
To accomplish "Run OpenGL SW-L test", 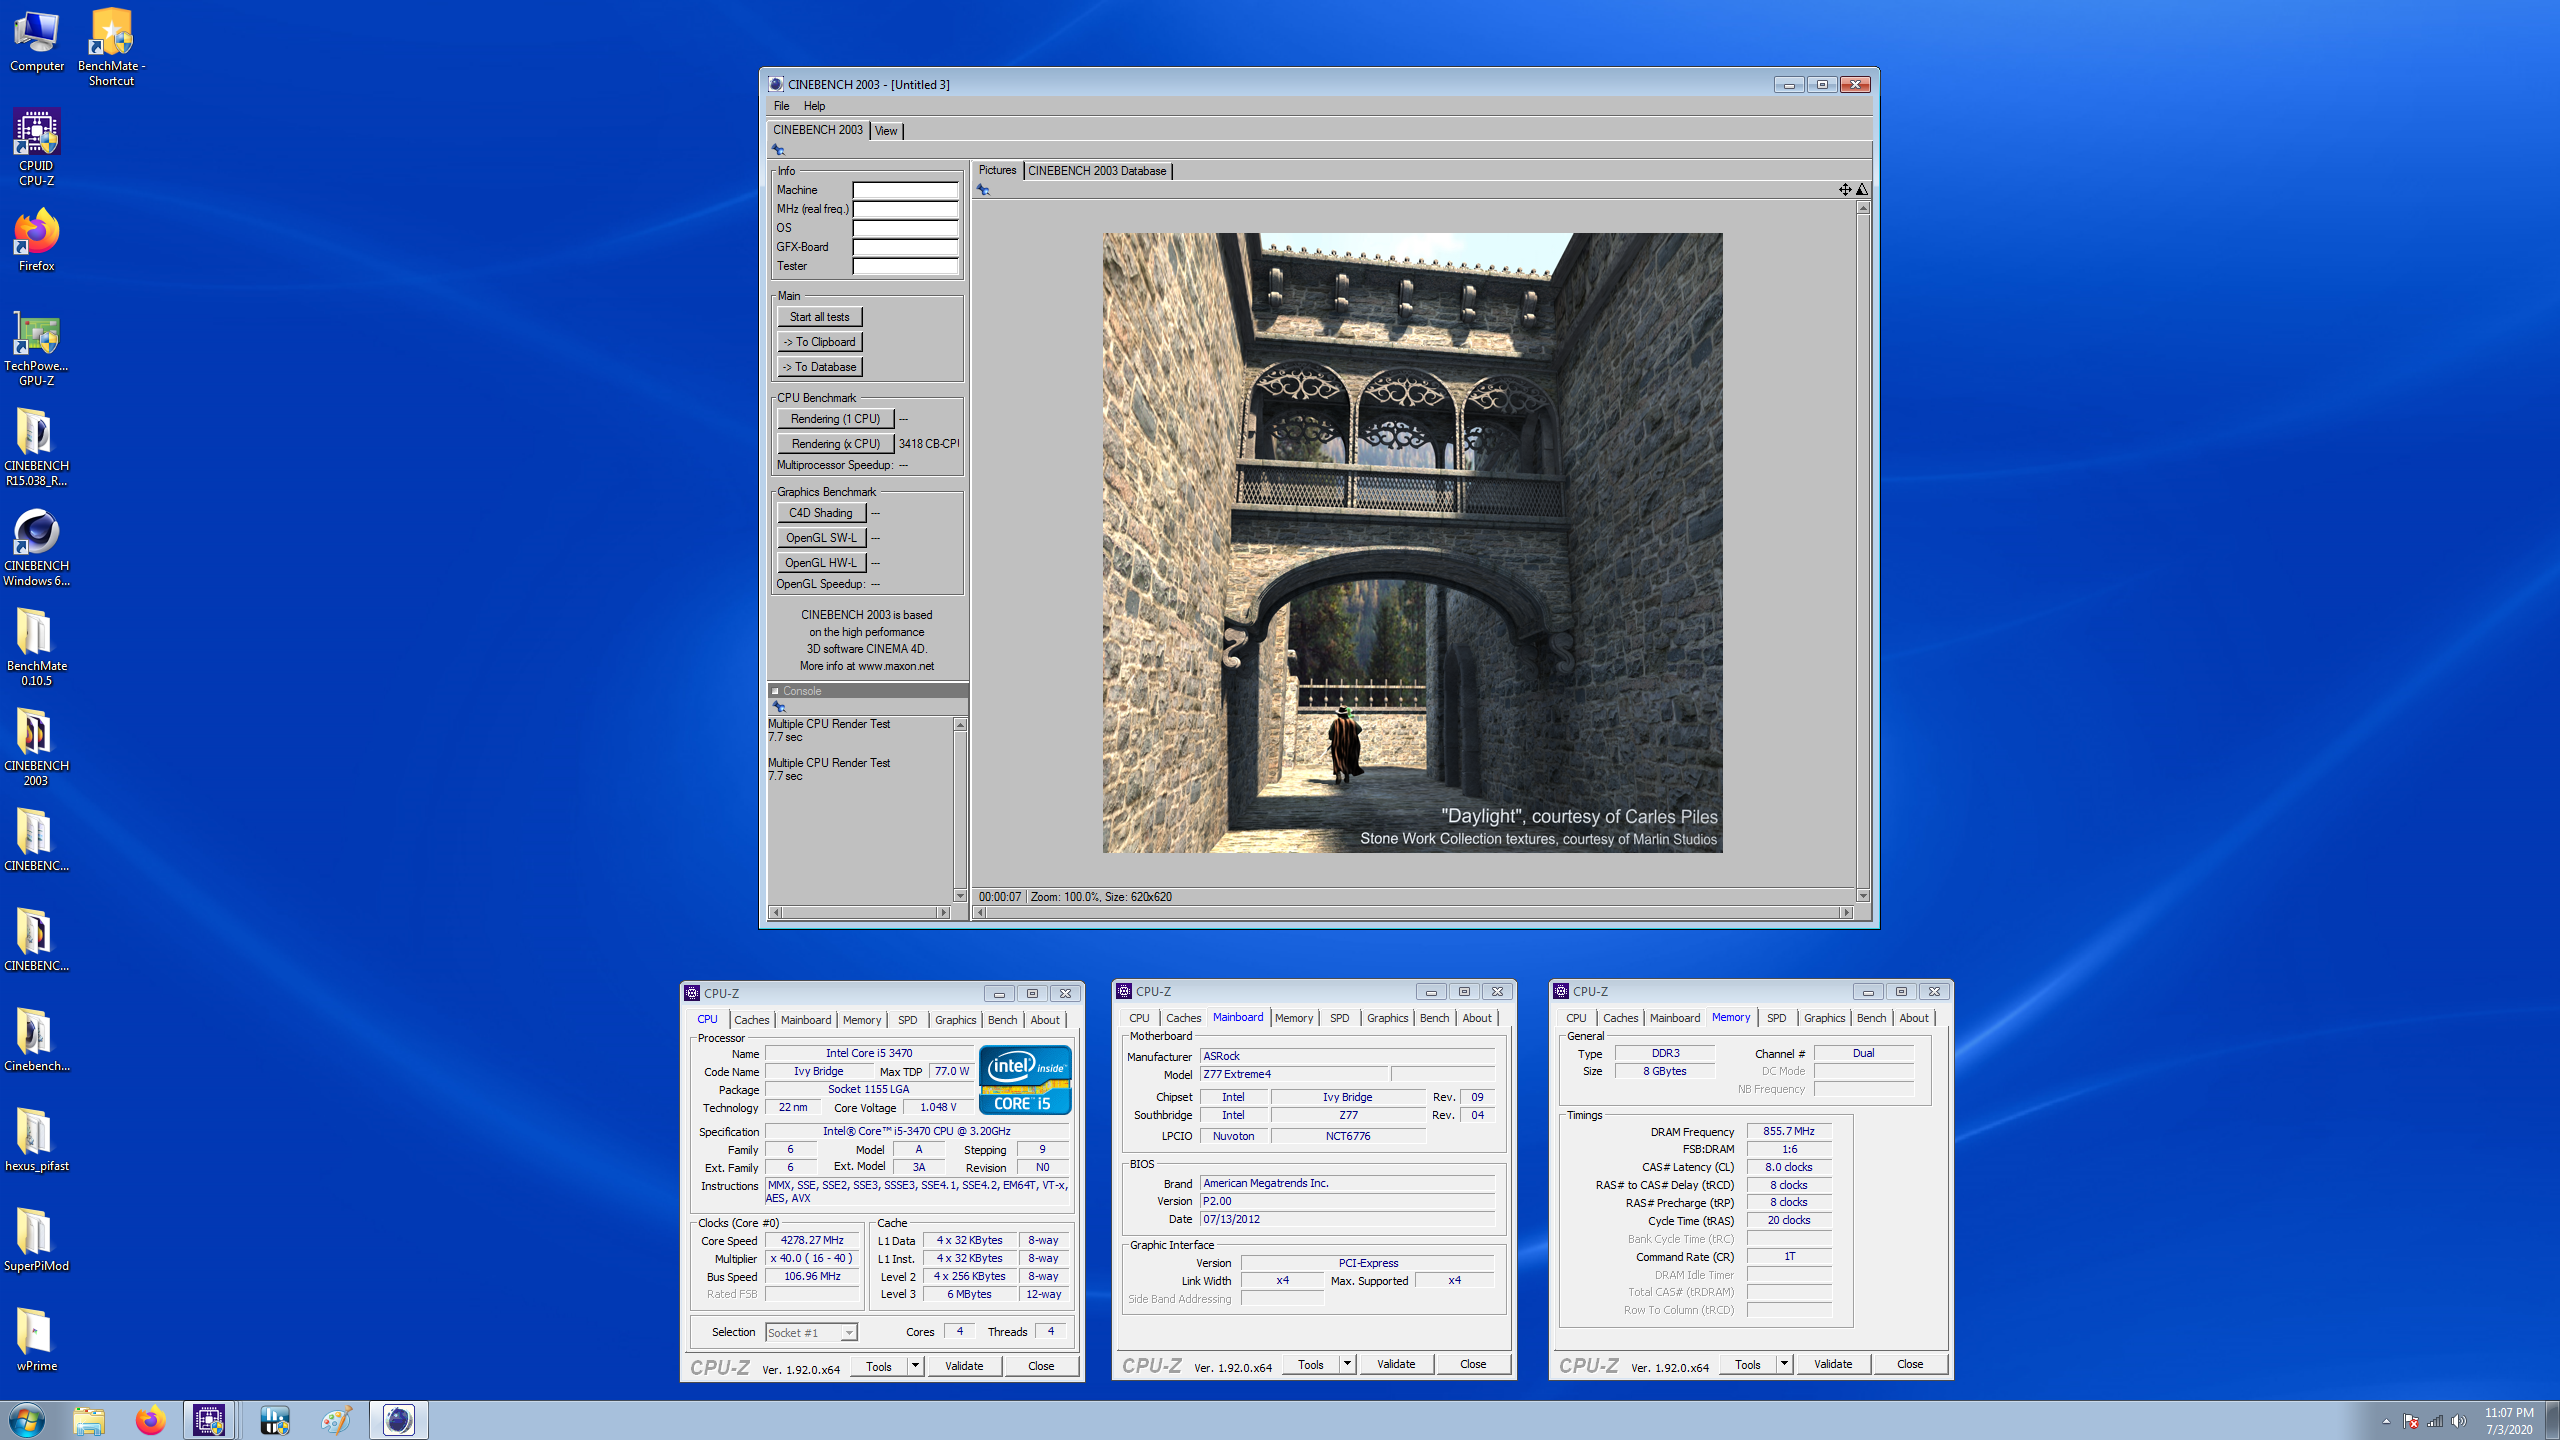I will click(x=820, y=538).
